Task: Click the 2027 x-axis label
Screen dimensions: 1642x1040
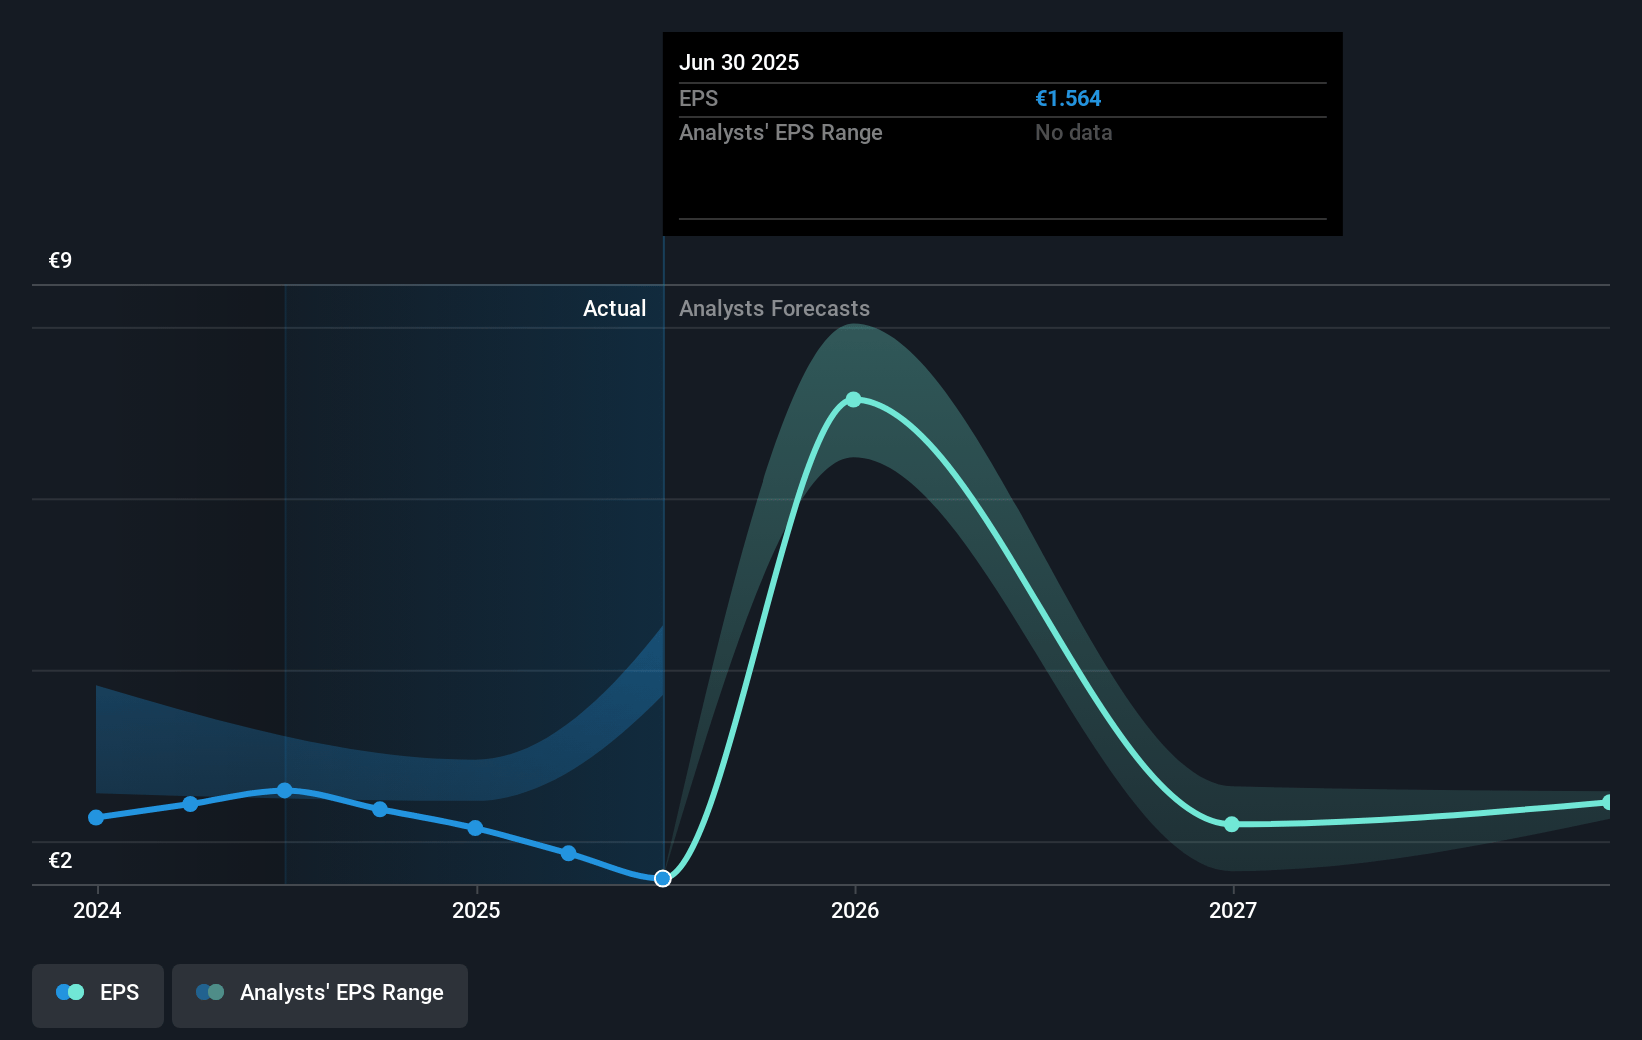Action: 1233,910
